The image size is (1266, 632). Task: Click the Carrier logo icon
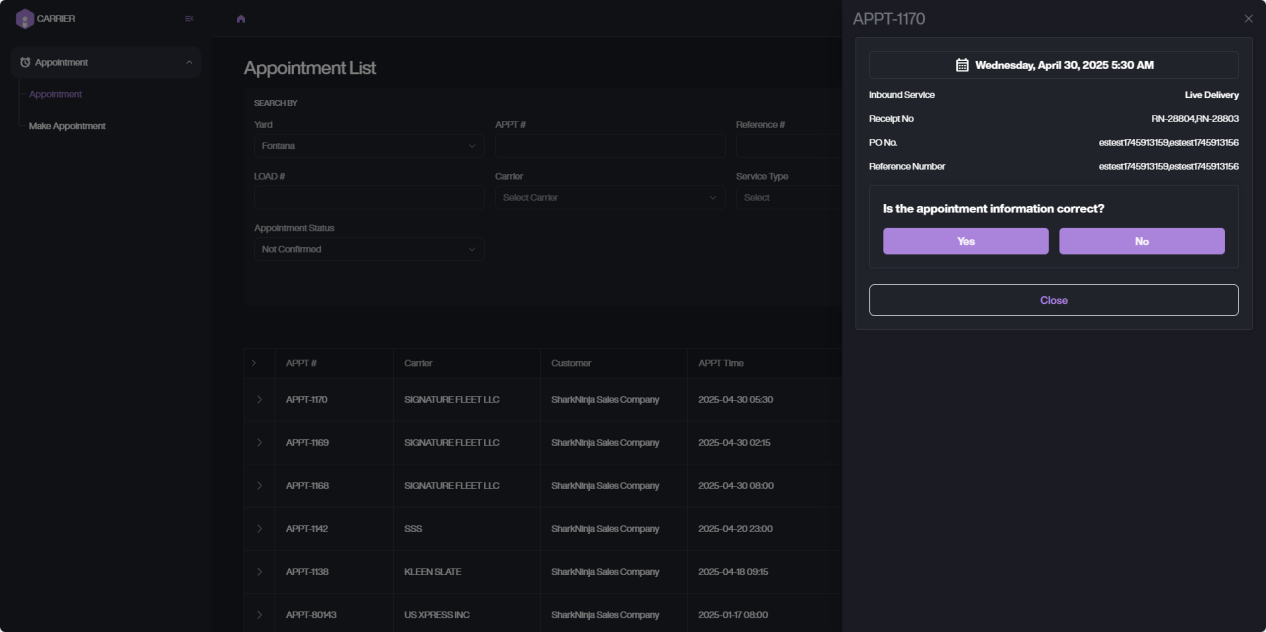[x=25, y=18]
